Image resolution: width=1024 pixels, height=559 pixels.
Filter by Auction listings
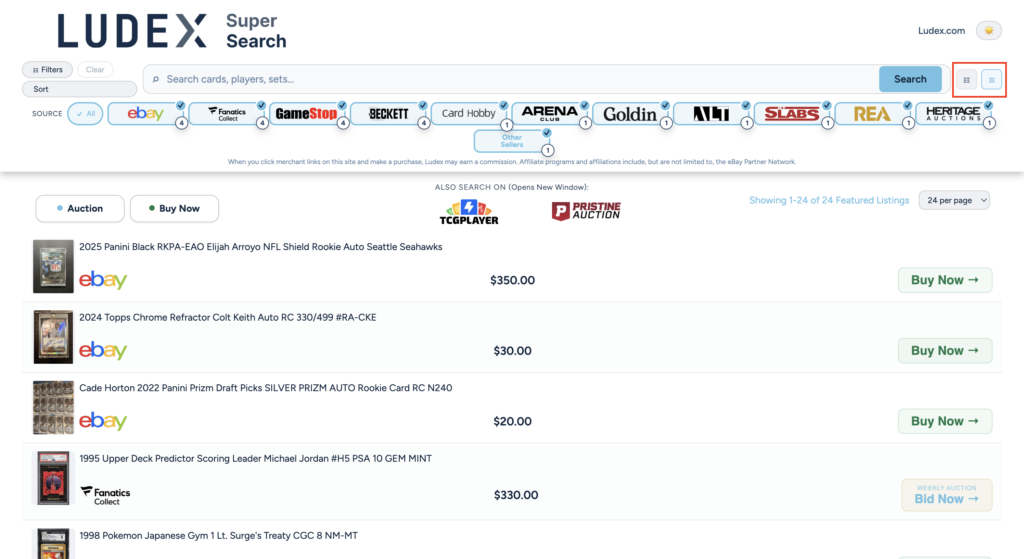tap(80, 208)
